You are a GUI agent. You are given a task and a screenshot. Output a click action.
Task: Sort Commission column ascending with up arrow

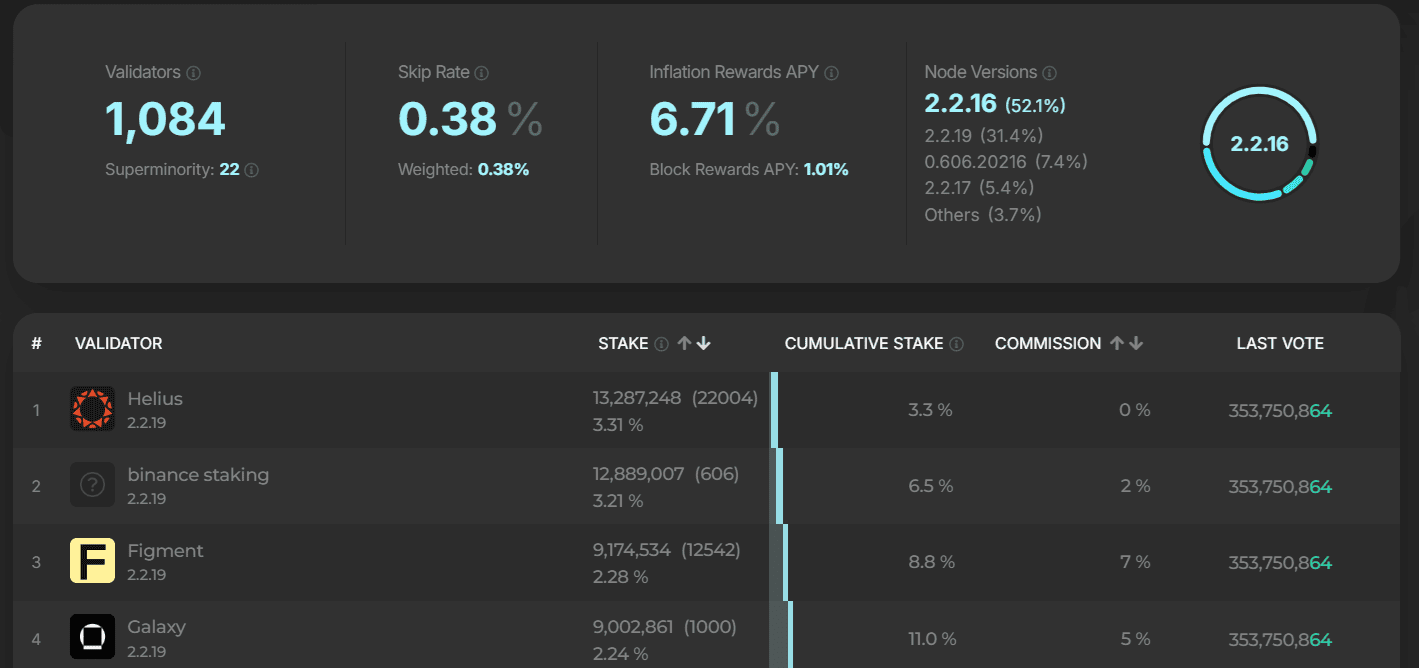1117,343
